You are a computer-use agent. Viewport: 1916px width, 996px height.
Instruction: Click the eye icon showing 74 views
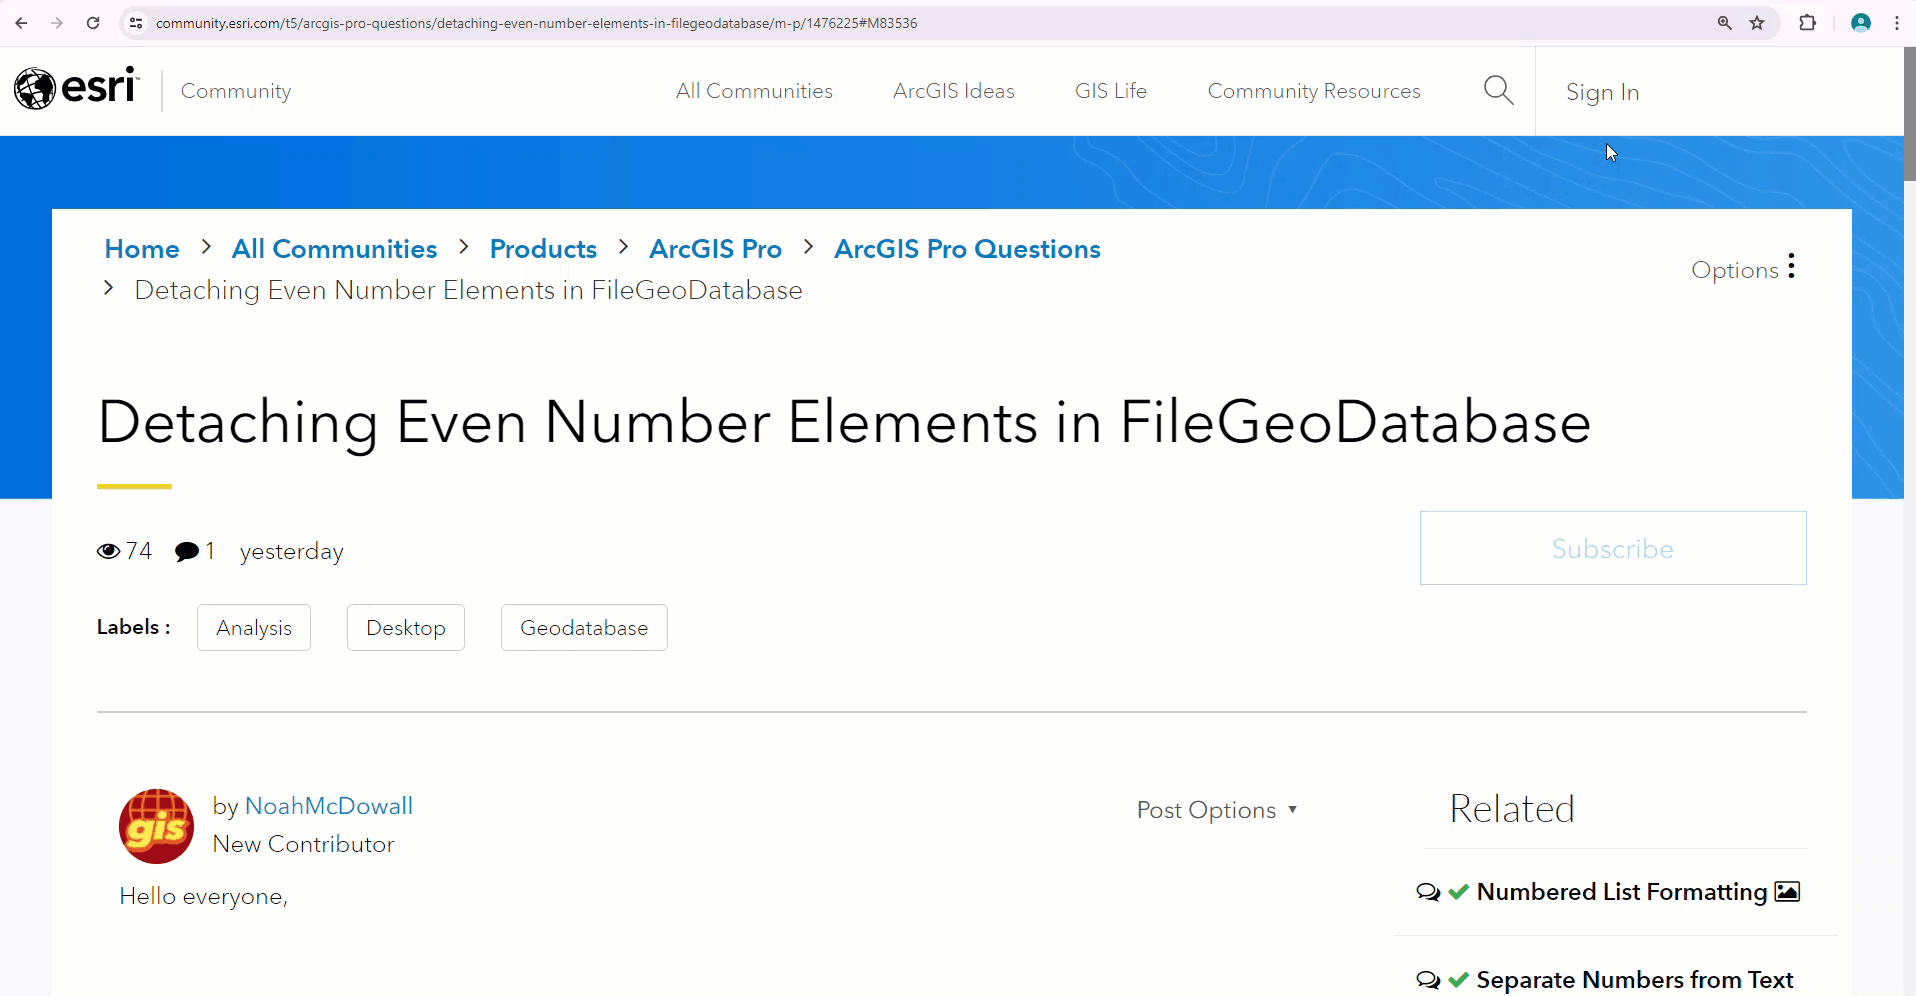point(107,551)
